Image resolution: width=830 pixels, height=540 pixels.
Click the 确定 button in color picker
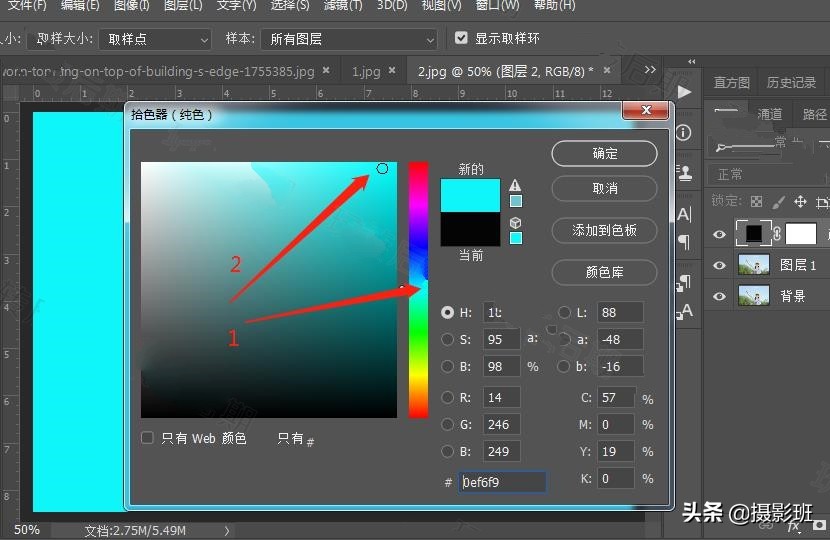(x=604, y=153)
